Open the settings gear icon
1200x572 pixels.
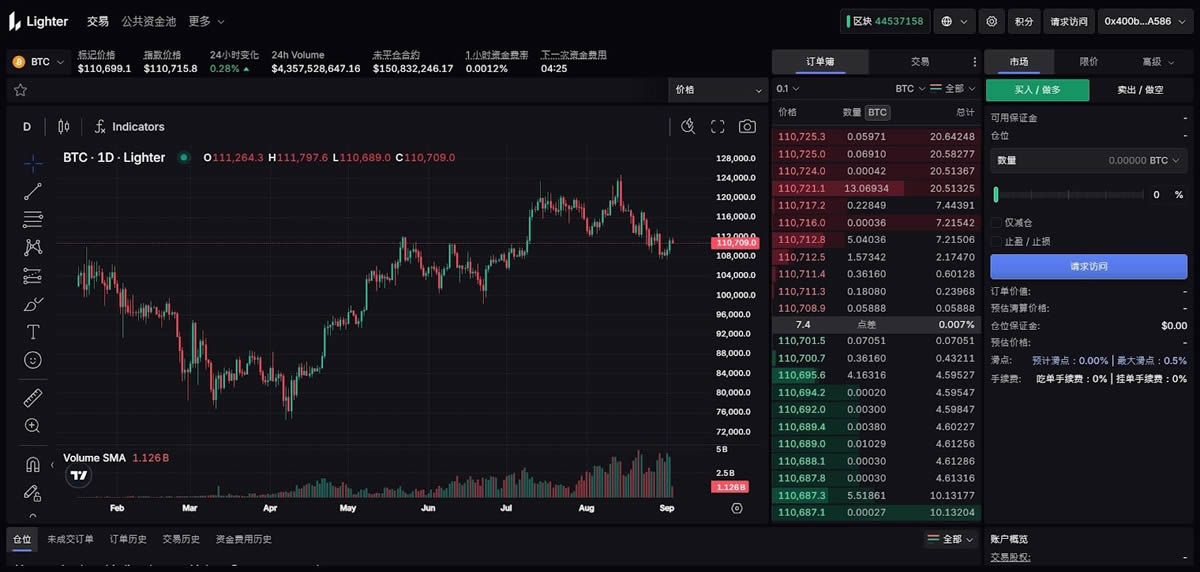coord(991,21)
